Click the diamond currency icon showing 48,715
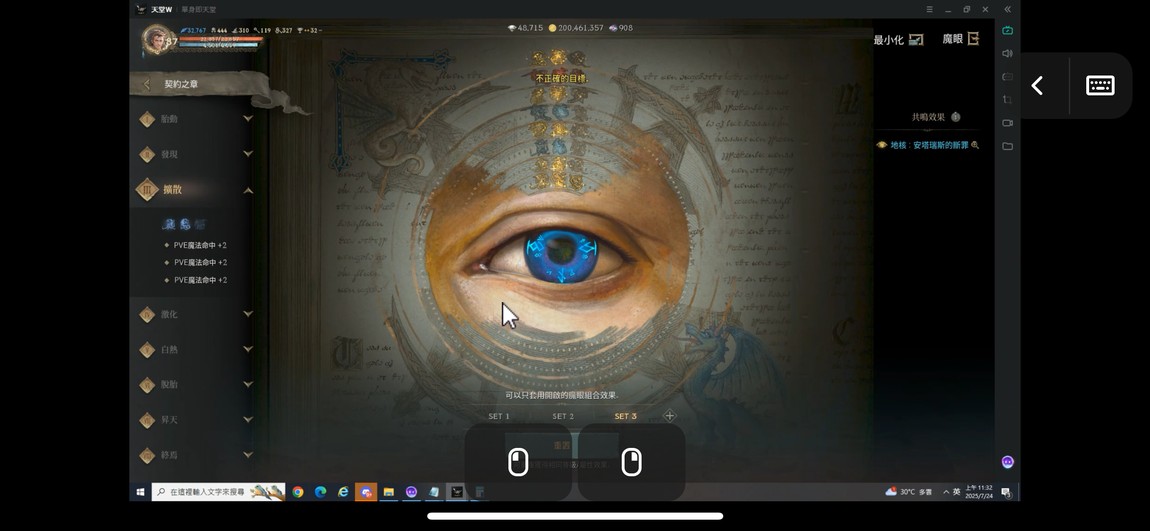1150x531 pixels. tap(512, 28)
